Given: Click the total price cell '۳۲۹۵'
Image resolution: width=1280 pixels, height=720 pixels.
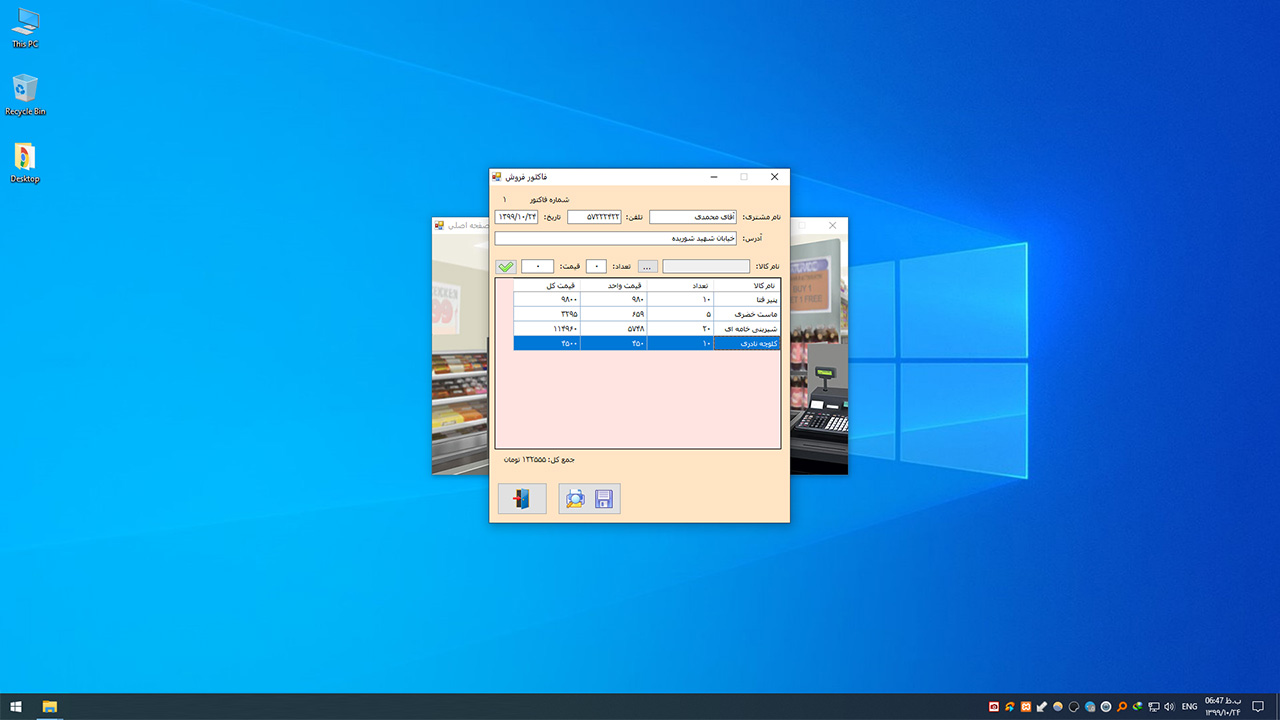Looking at the screenshot, I should (x=547, y=314).
